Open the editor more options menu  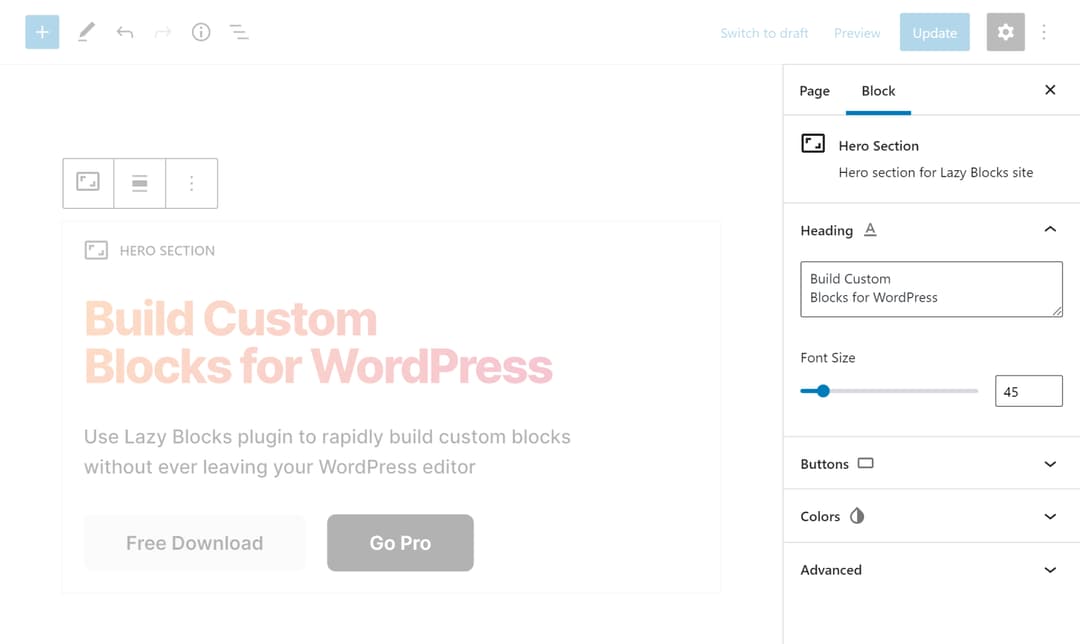click(1044, 31)
